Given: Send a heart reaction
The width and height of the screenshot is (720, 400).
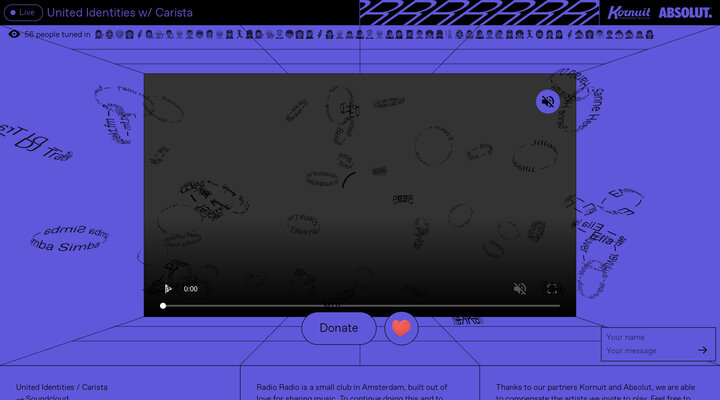Looking at the screenshot, I should (x=401, y=328).
